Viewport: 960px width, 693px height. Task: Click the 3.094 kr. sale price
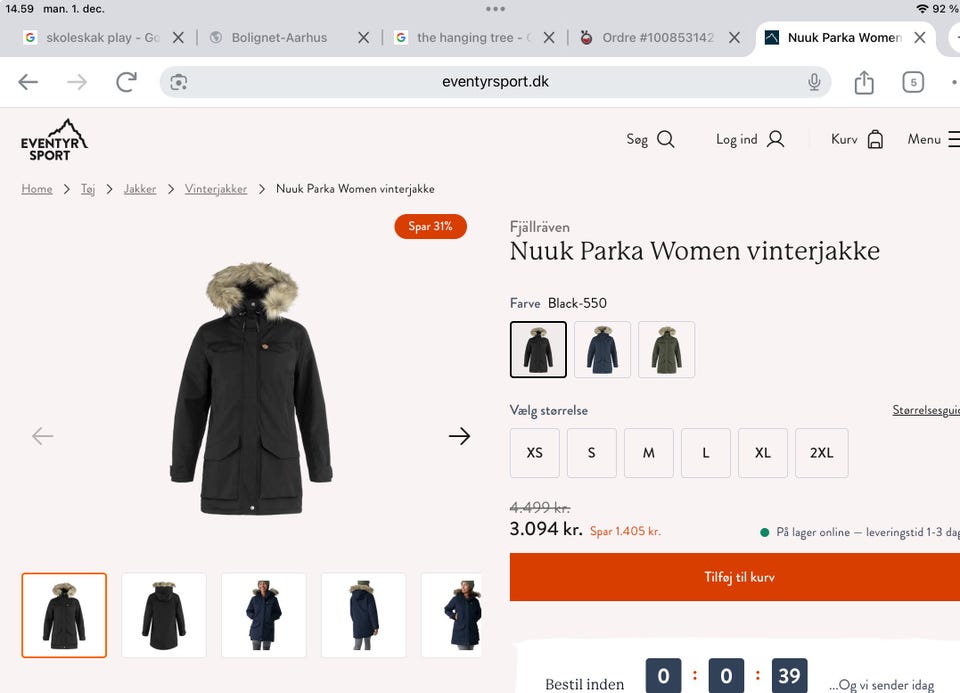tap(546, 529)
